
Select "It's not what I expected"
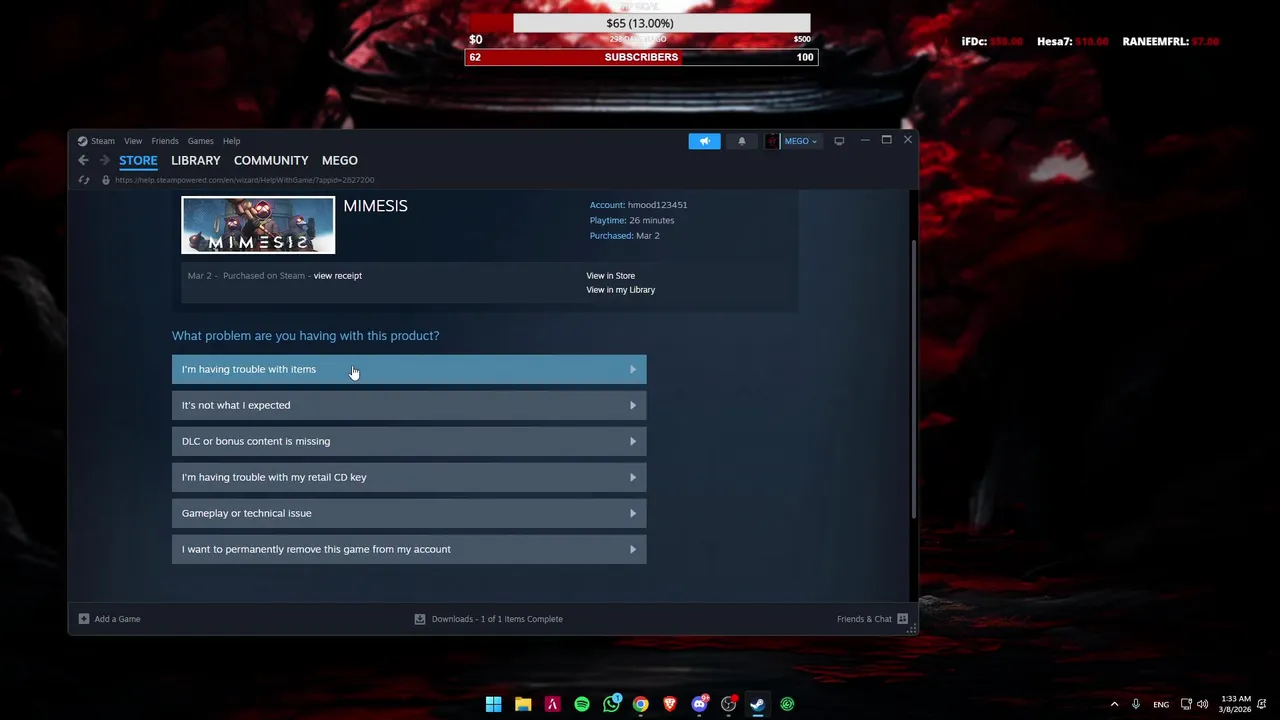point(409,405)
